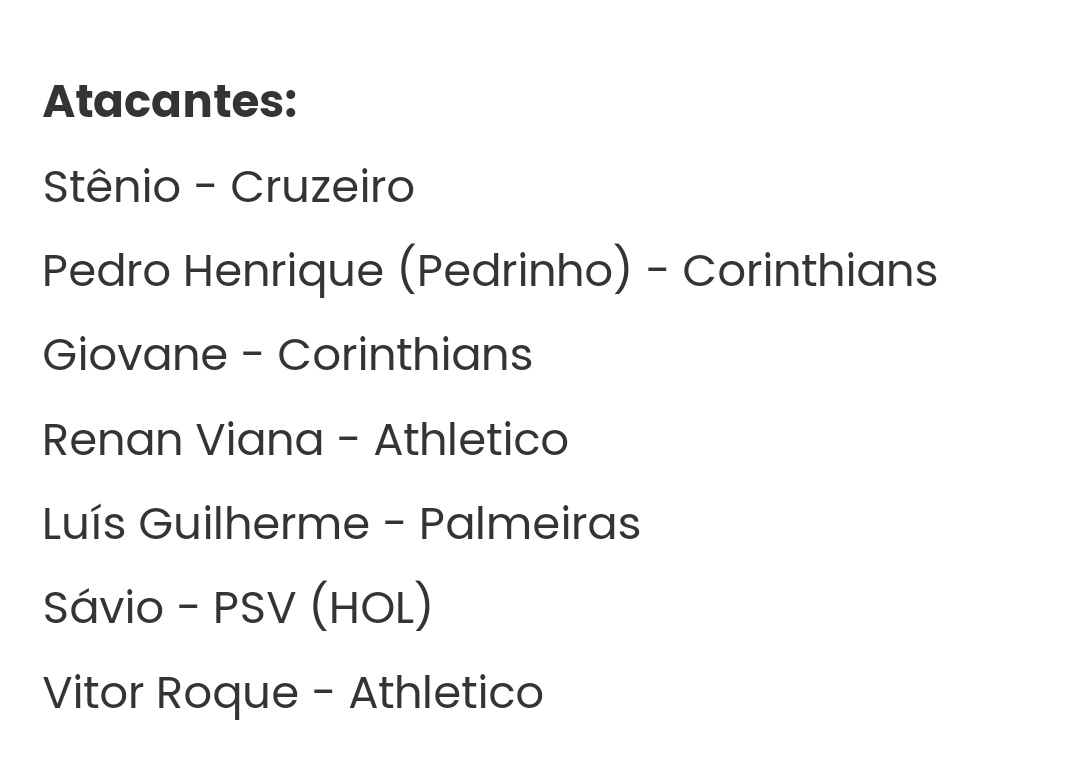Select the word Guilherme
Viewport: 1080px width, 781px height.
(x=254, y=524)
